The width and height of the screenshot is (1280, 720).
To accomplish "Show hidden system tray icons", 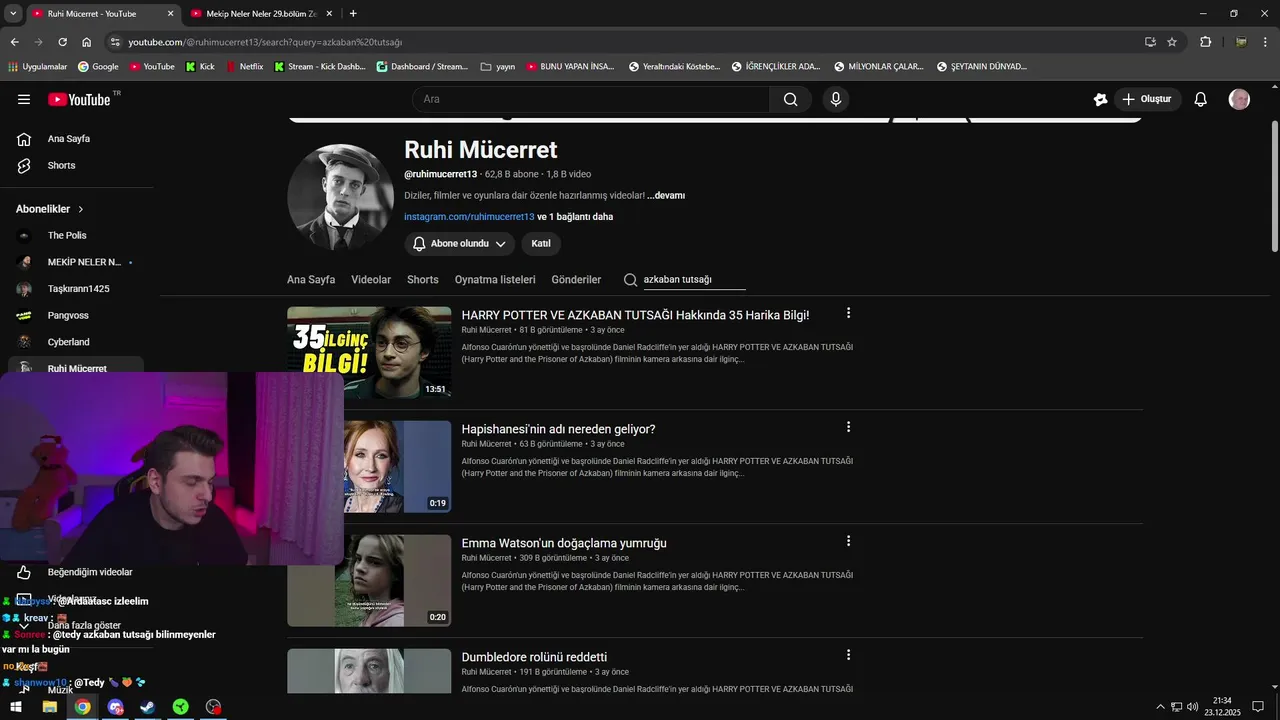I will point(1160,707).
